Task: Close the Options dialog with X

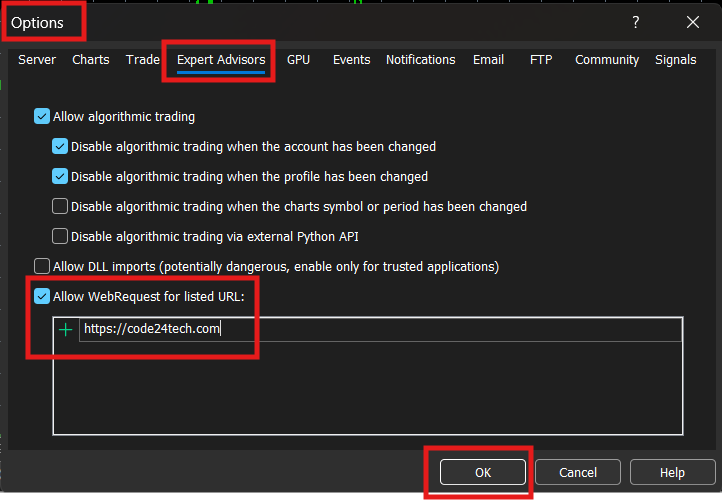Action: (692, 22)
